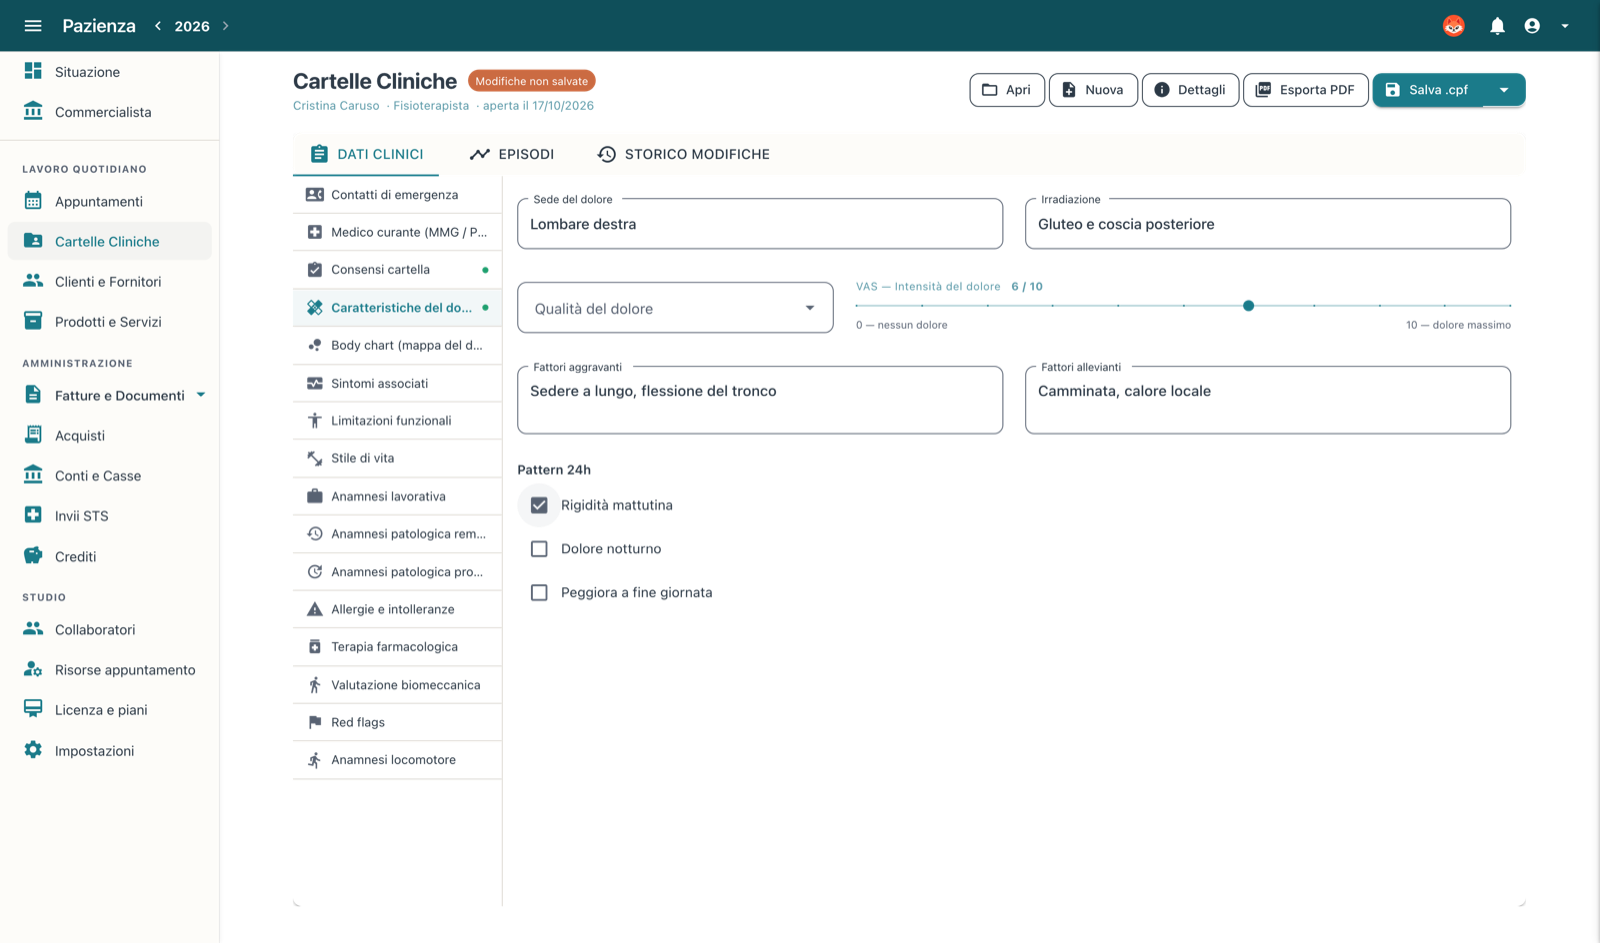Expand Fatture e Documenti submenu arrow
The image size is (1600, 943).
[201, 395]
